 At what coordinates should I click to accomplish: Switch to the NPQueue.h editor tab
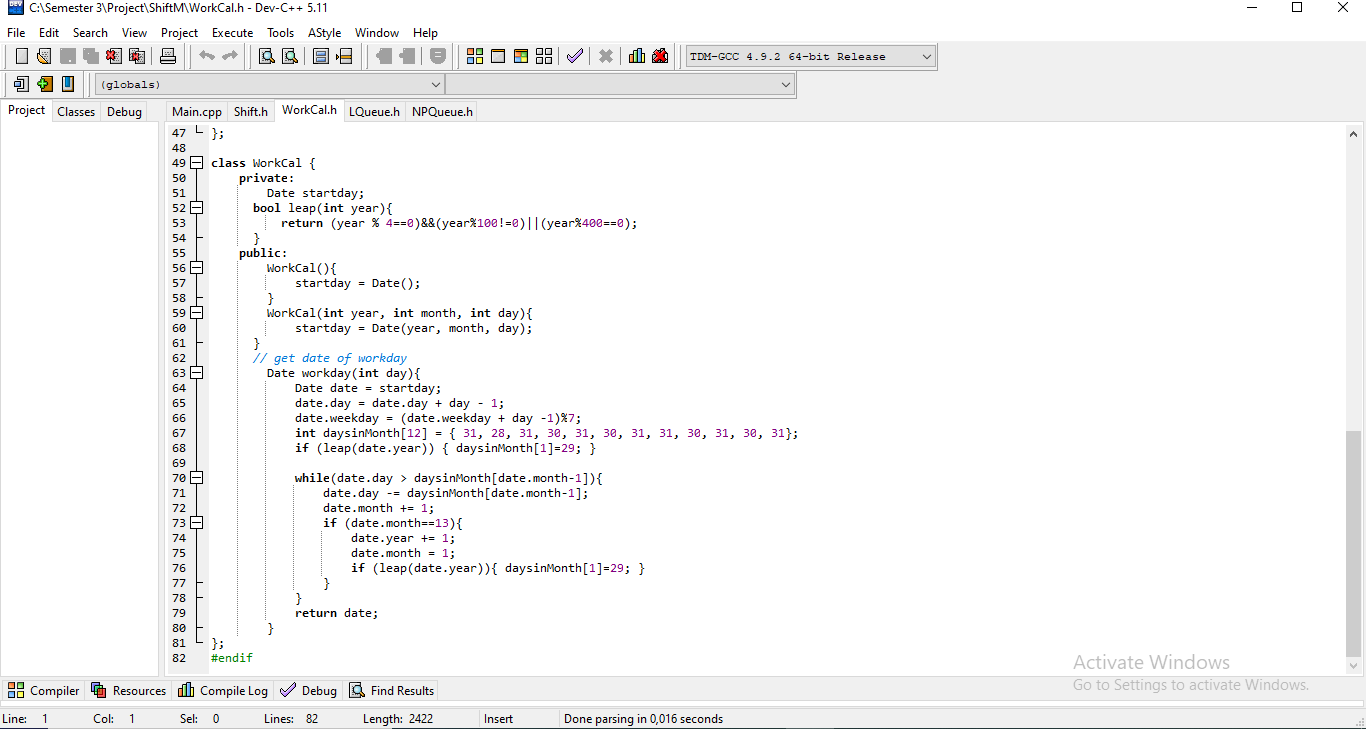(442, 112)
